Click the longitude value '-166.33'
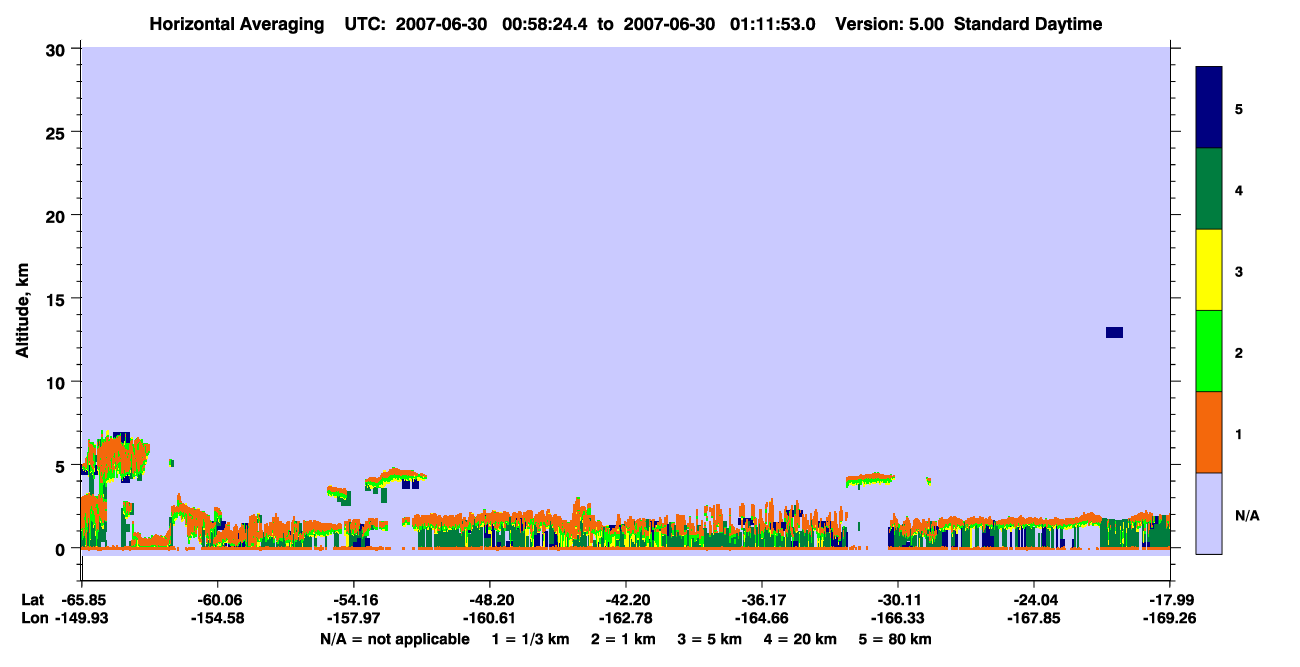1300x667 pixels. pyautogui.click(x=897, y=618)
